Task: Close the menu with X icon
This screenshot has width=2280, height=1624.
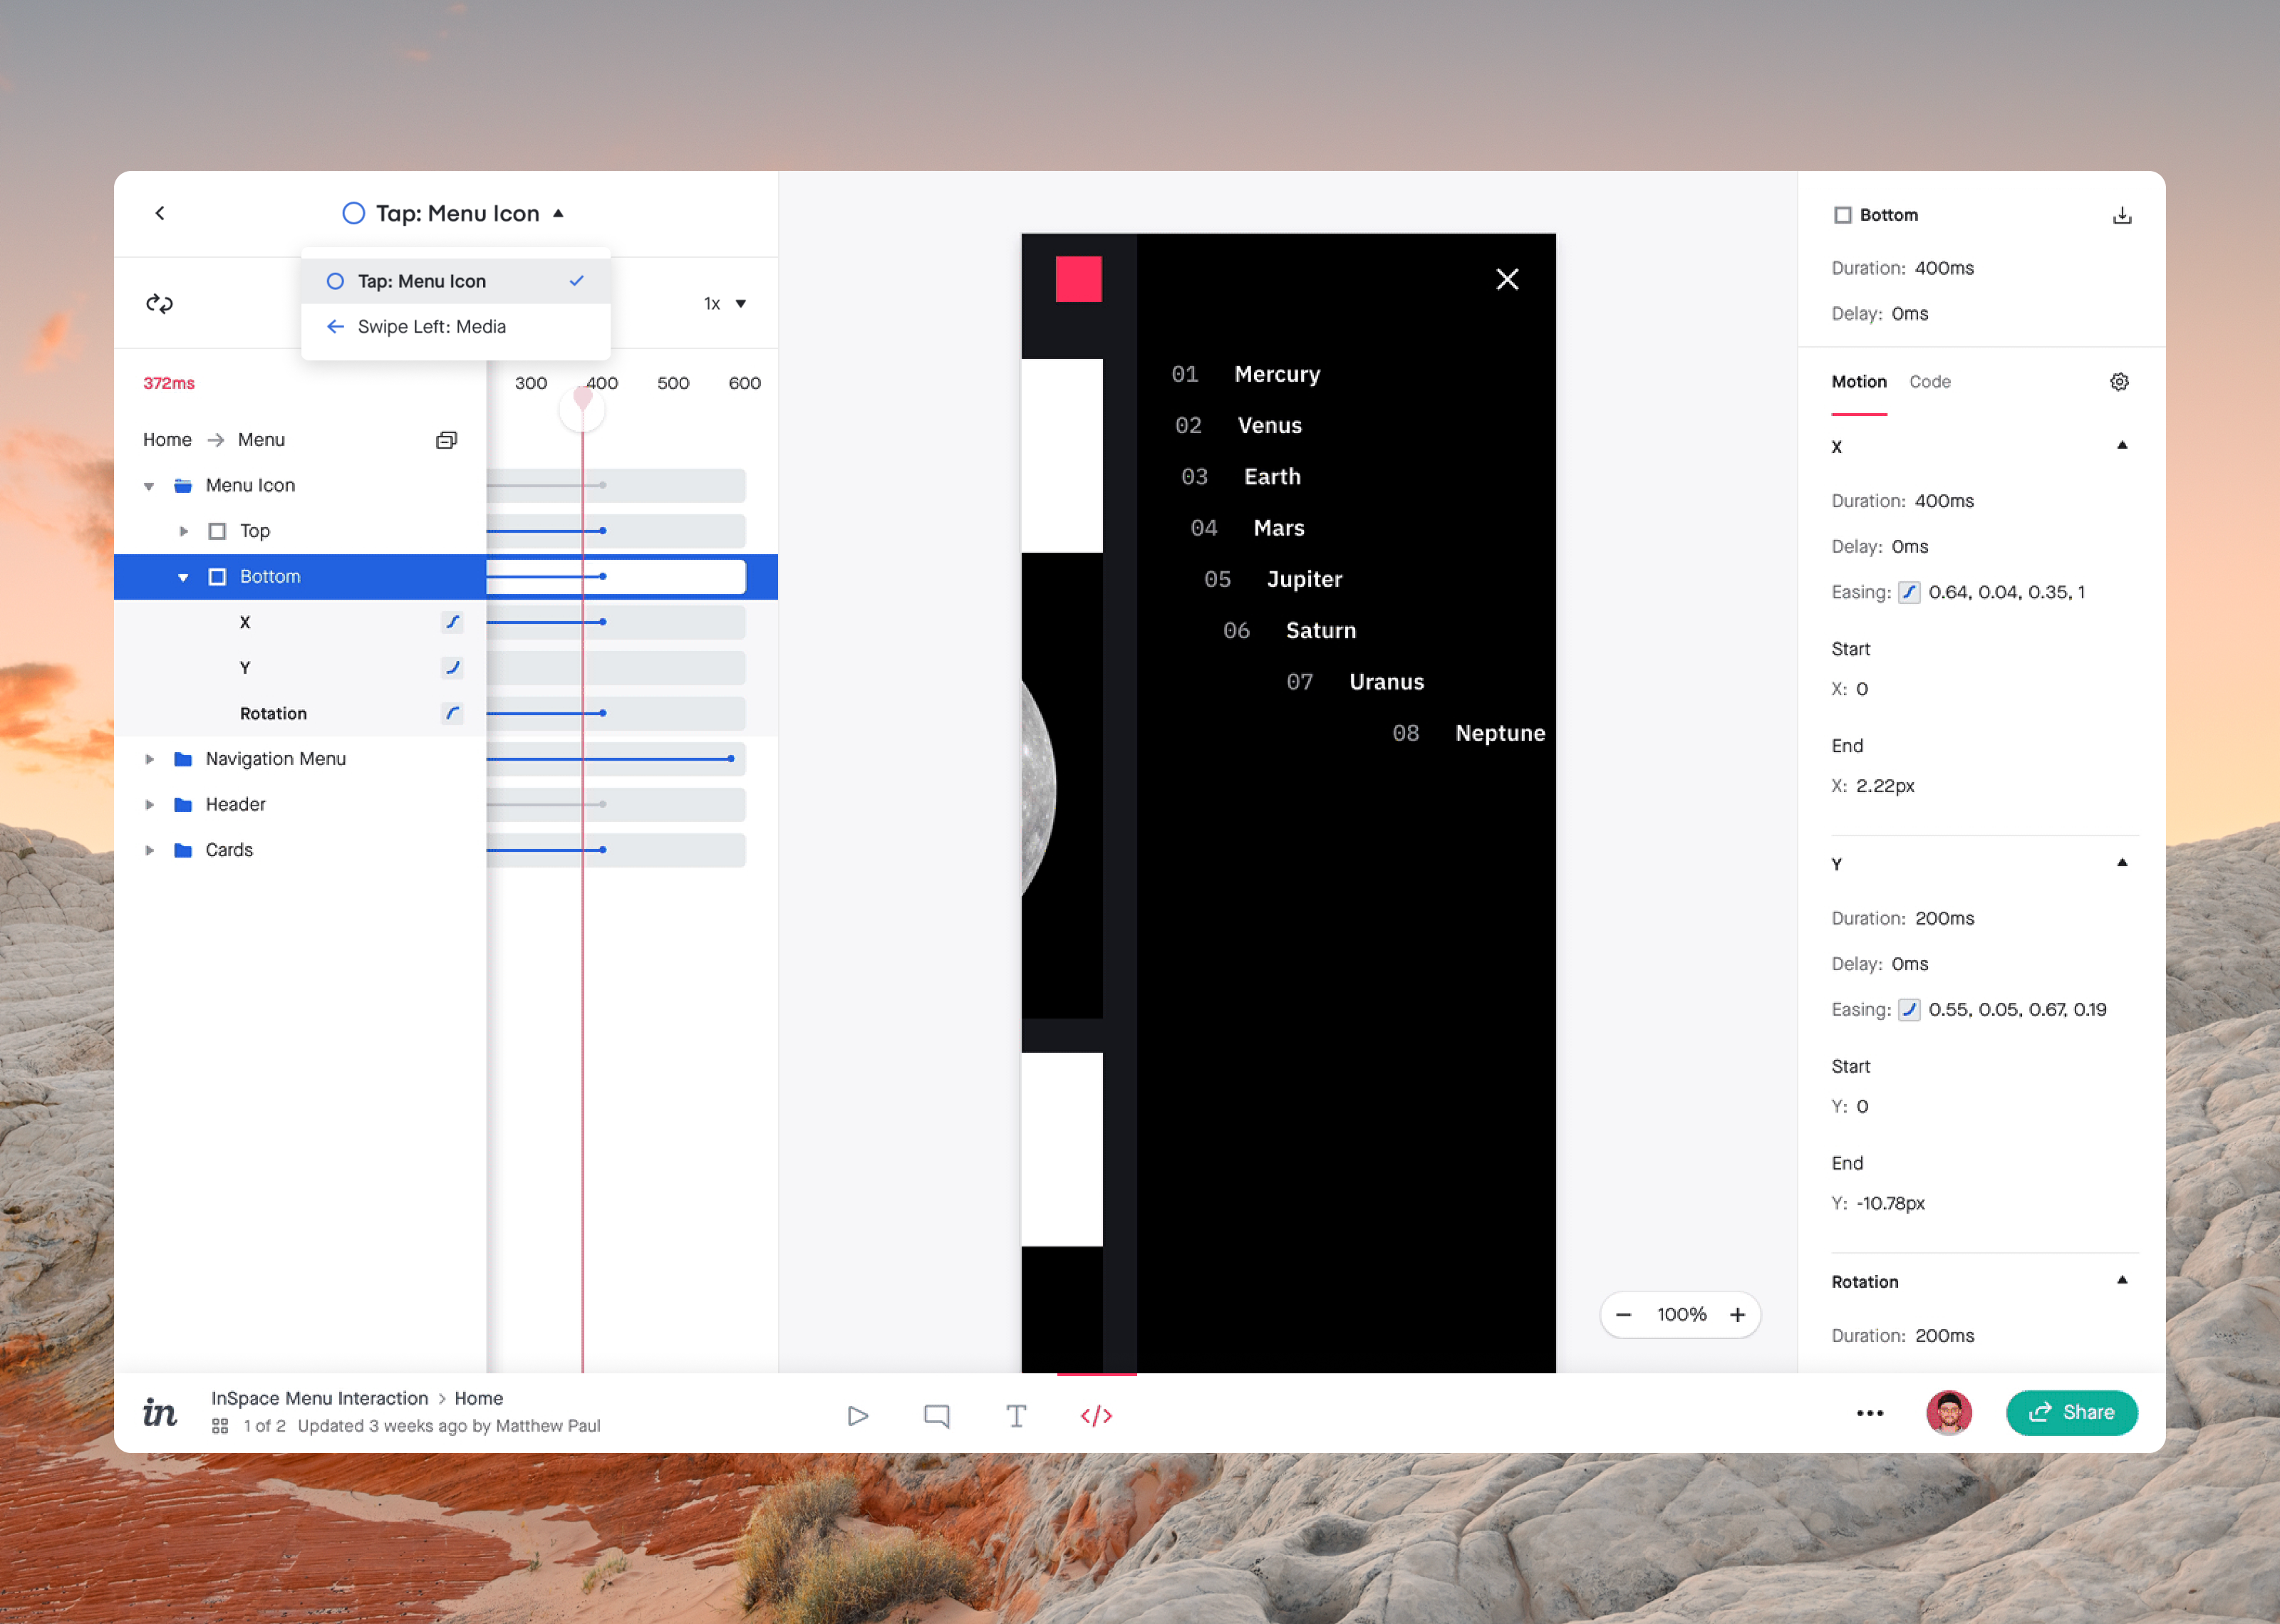Action: (1507, 279)
